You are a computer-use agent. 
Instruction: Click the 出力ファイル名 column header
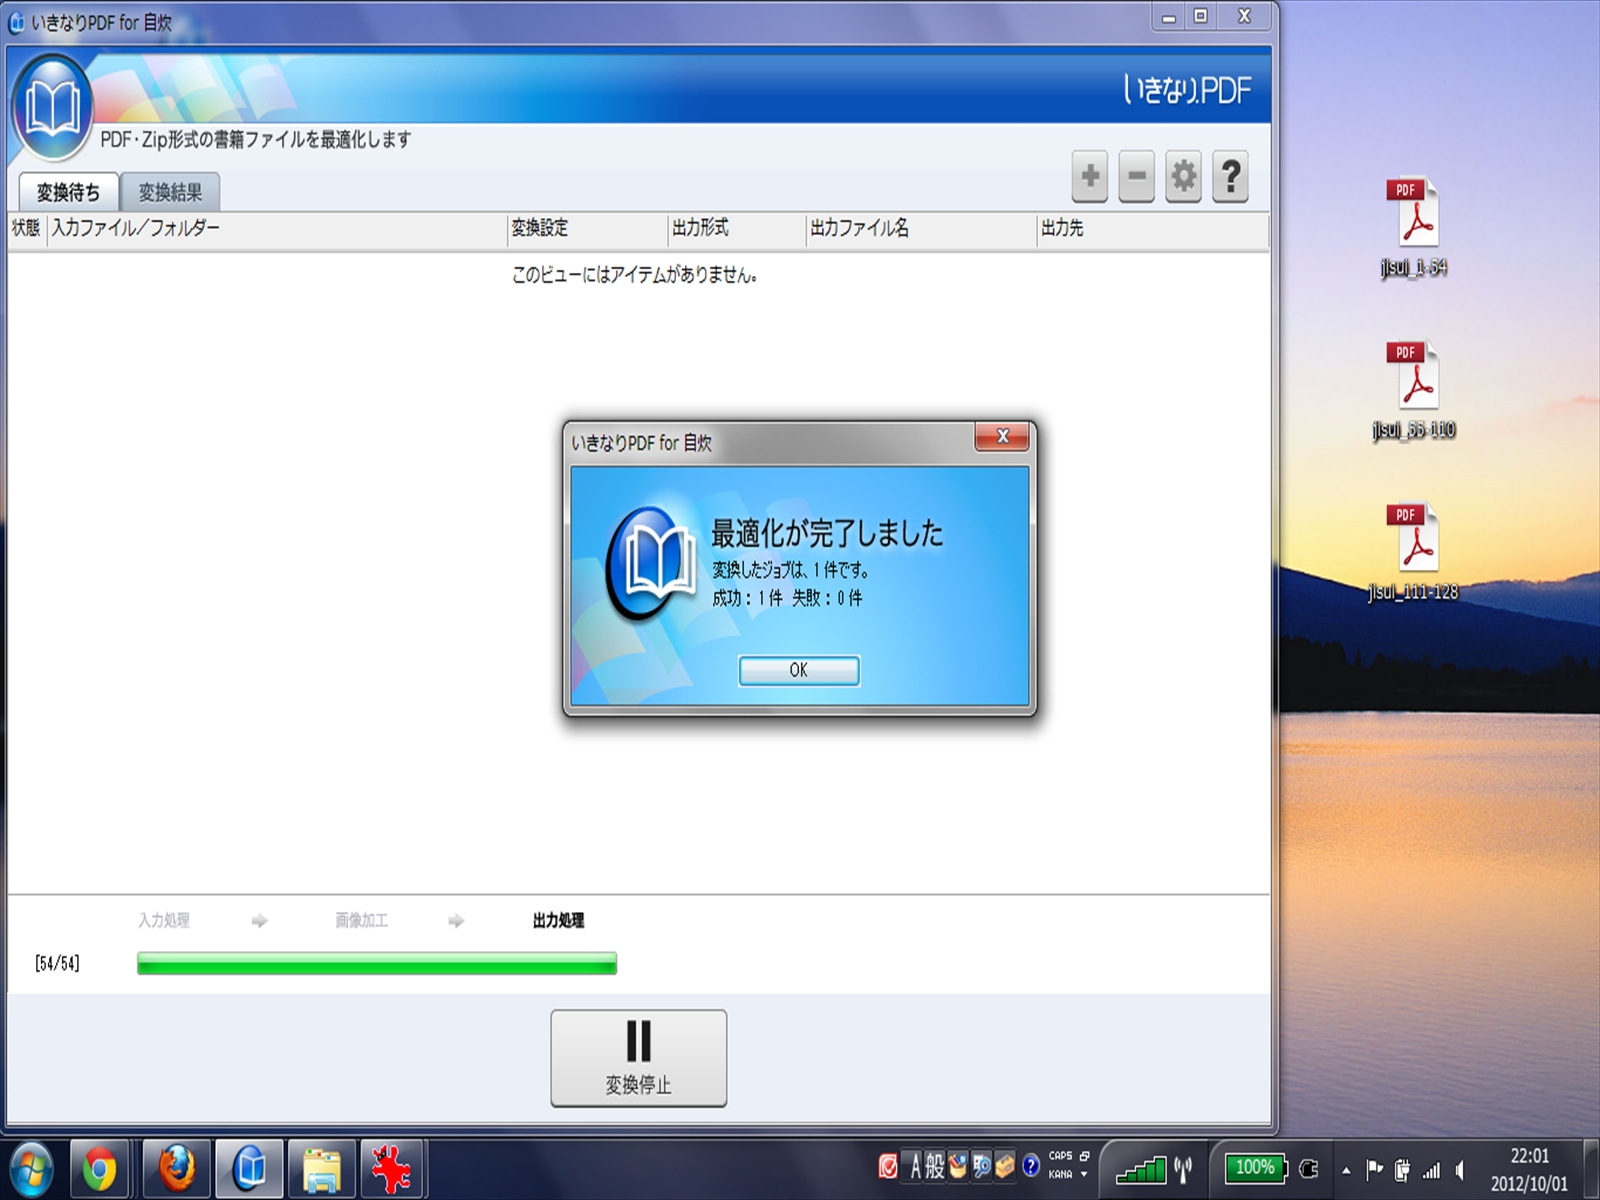[x=921, y=228]
